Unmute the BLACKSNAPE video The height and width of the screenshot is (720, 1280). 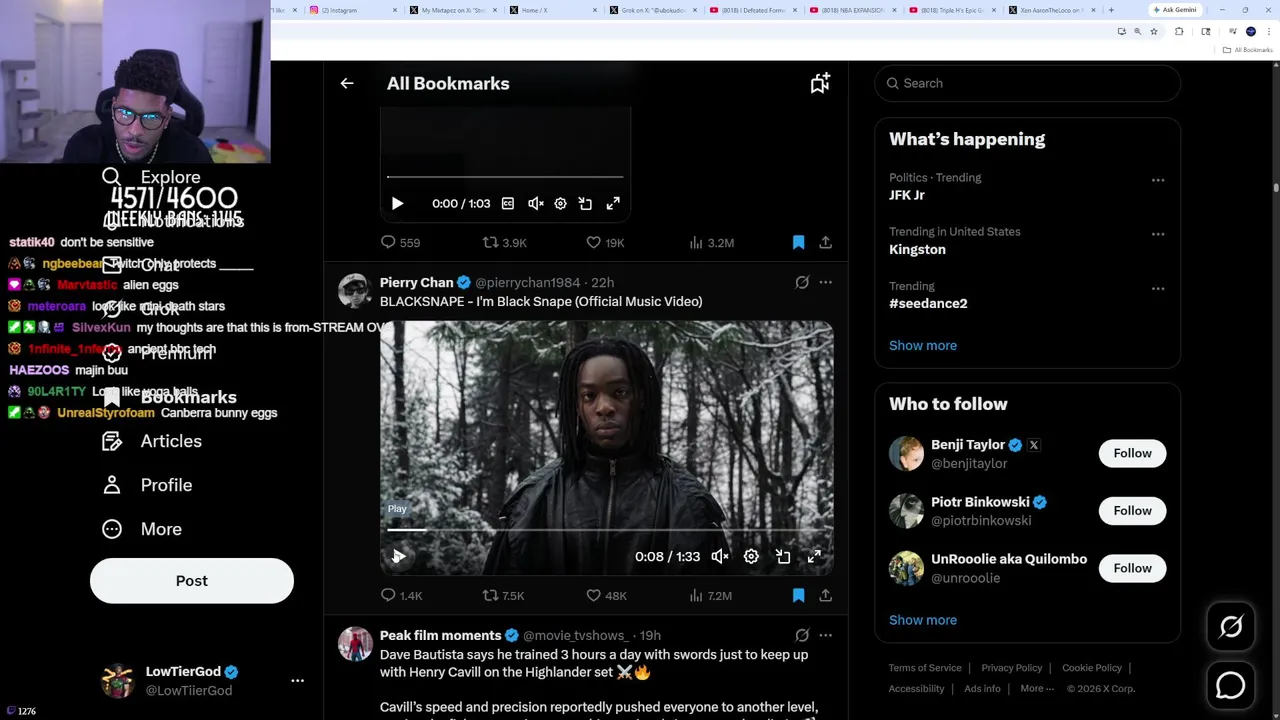720,556
